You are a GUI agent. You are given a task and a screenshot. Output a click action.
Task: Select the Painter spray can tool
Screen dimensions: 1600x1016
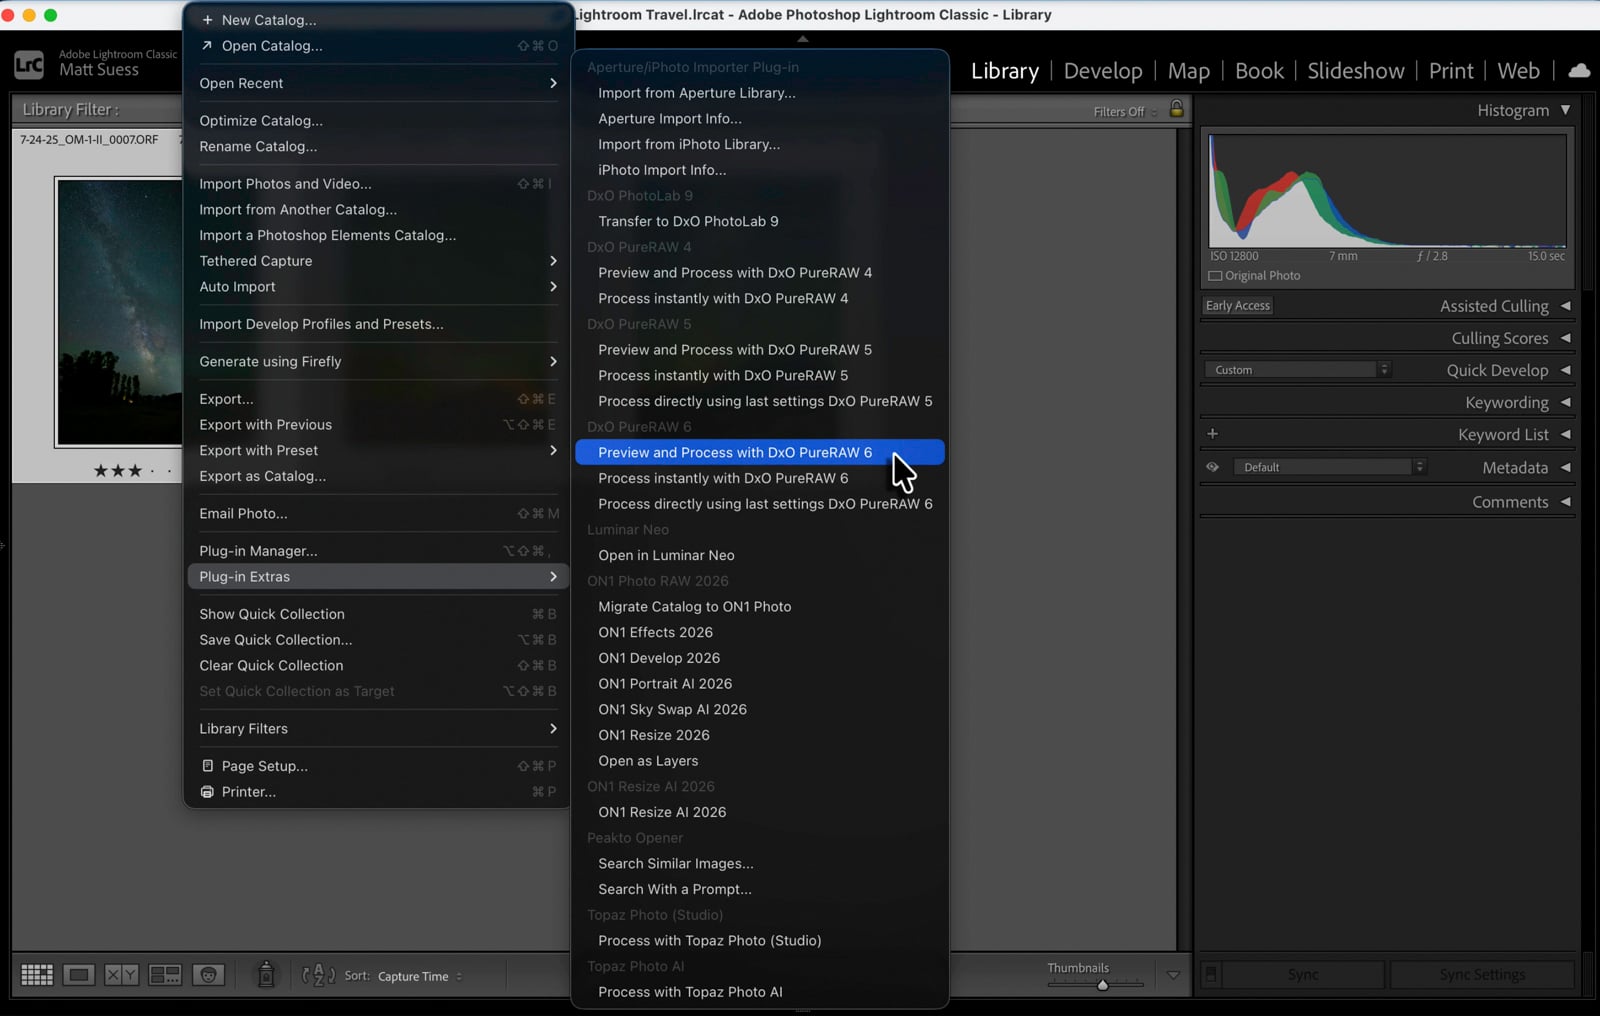(x=266, y=974)
